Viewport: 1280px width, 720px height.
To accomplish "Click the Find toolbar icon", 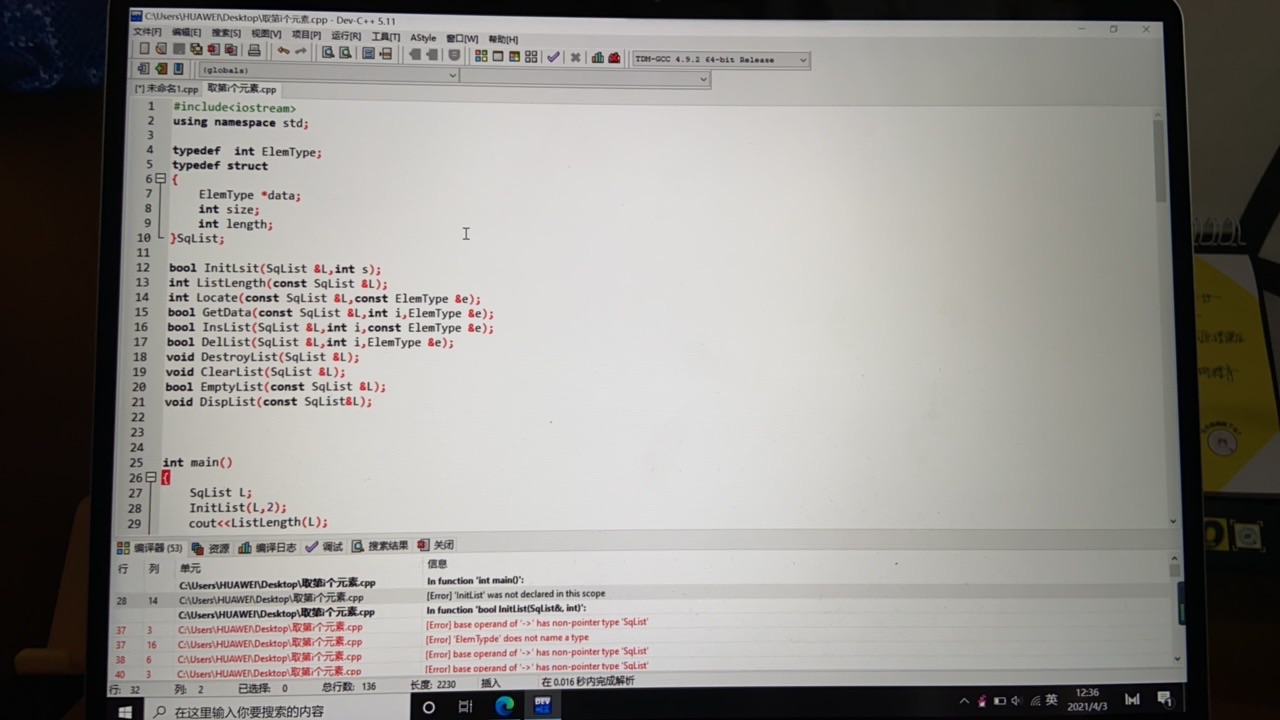I will tap(328, 52).
